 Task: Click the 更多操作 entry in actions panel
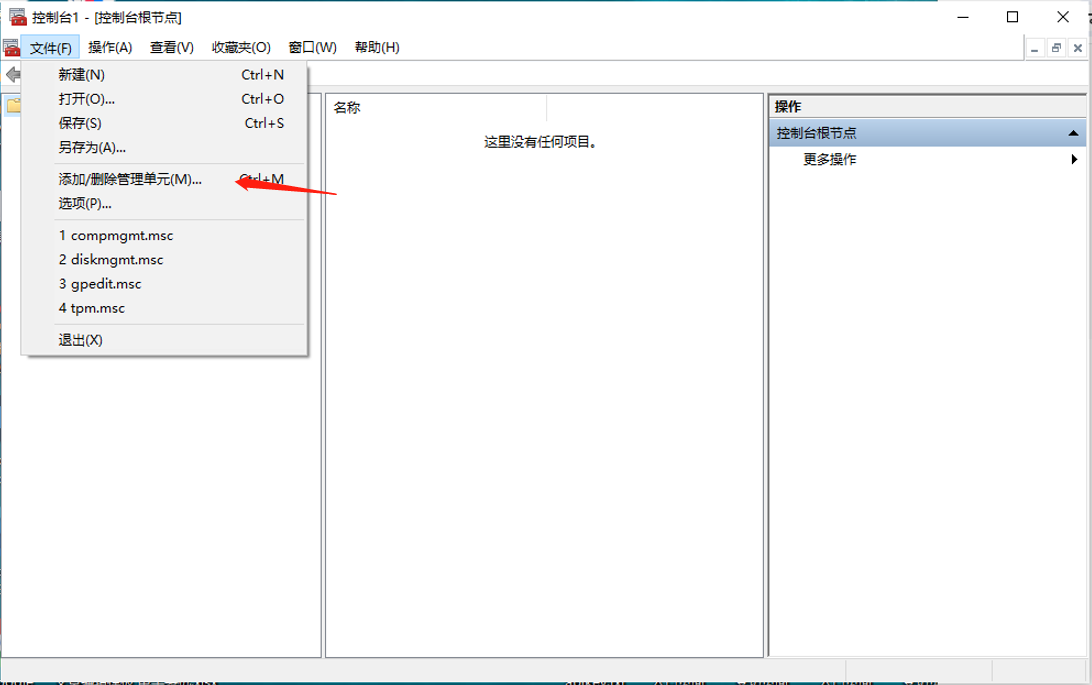[x=828, y=159]
